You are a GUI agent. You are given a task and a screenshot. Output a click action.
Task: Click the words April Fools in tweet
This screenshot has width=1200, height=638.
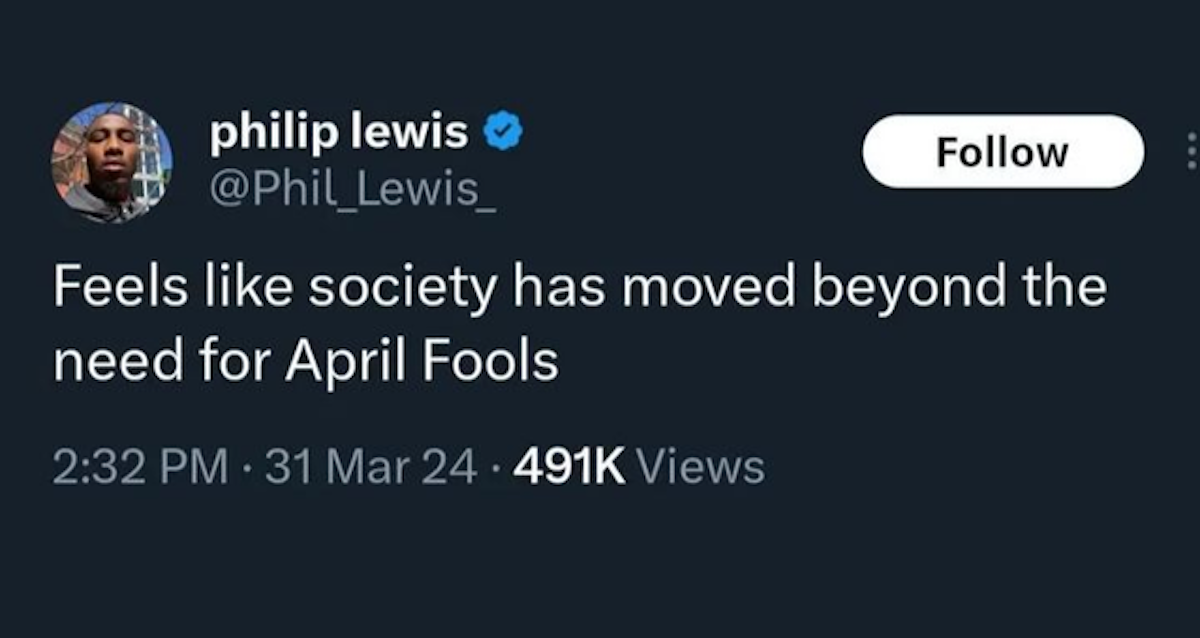point(421,361)
